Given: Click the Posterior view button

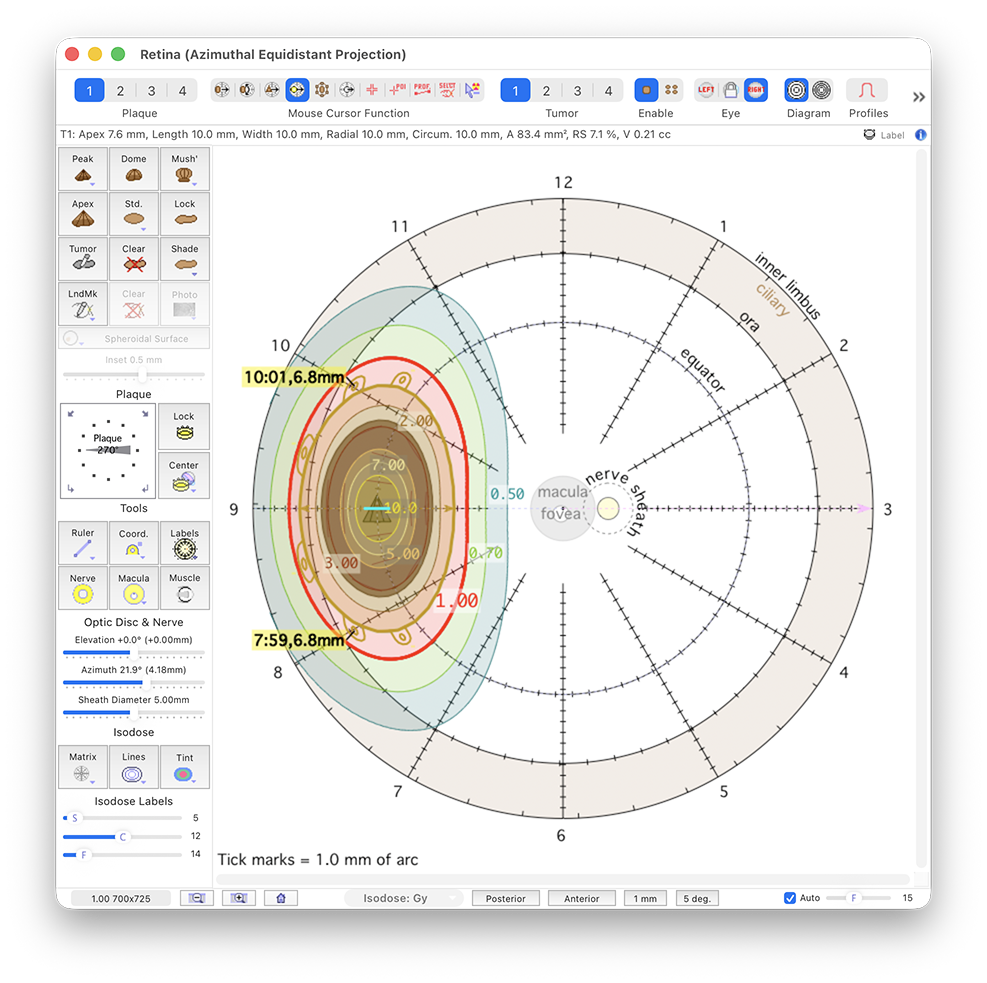Looking at the screenshot, I should tap(506, 898).
